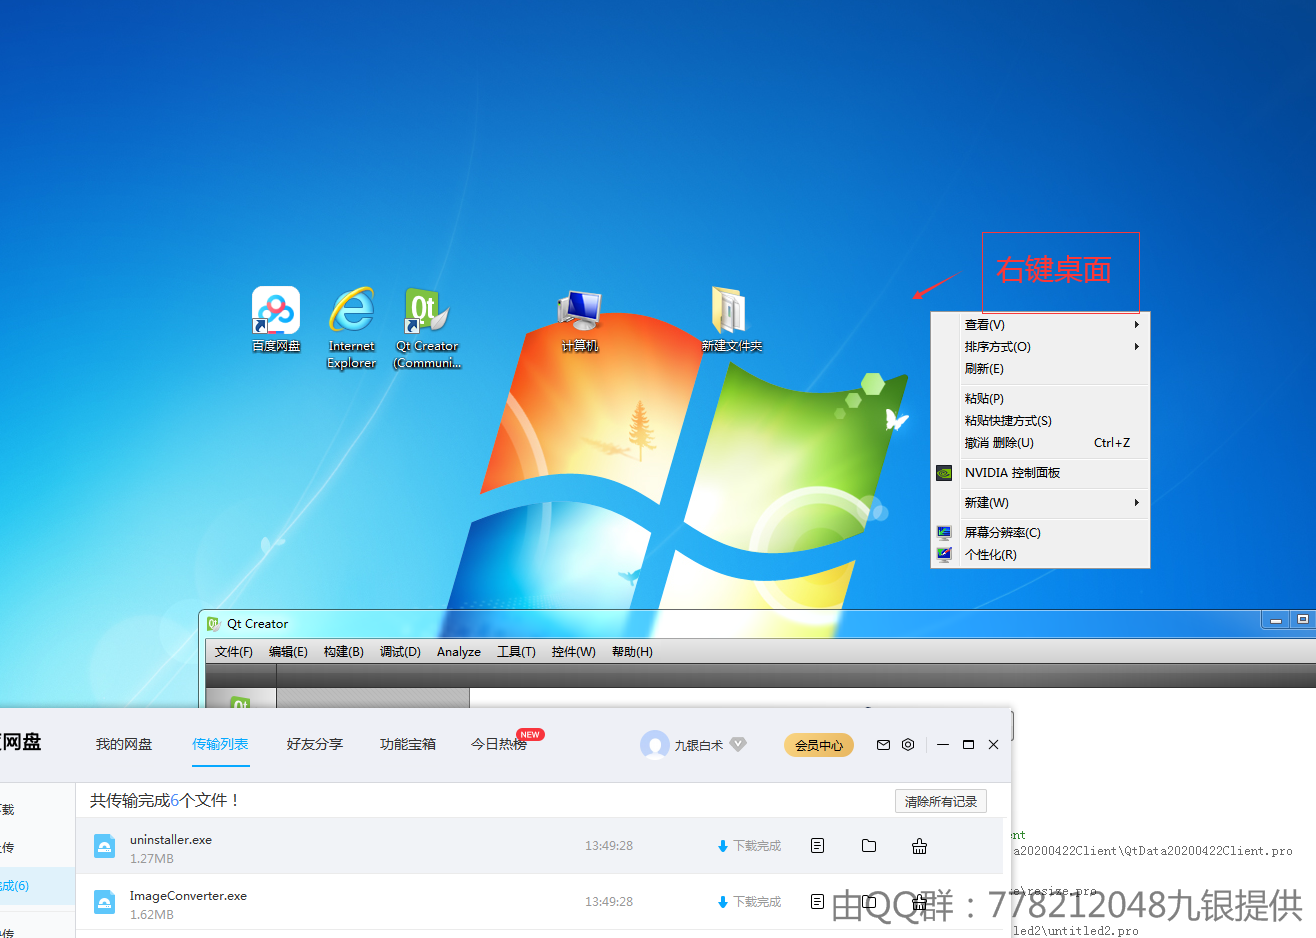Select the 计算机 desktop icon
The image size is (1316, 938).
click(580, 319)
